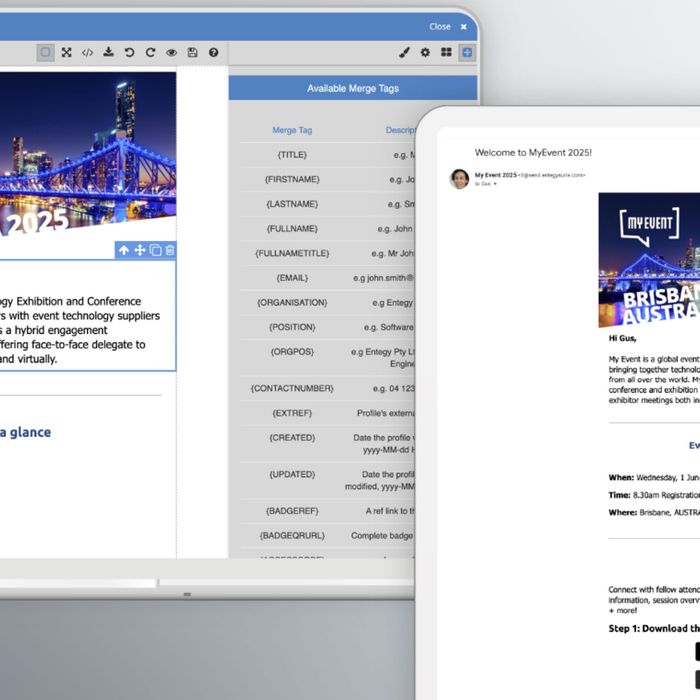This screenshot has width=700, height=700.
Task: Duplicate the selected block with copy icon
Action: [x=155, y=250]
